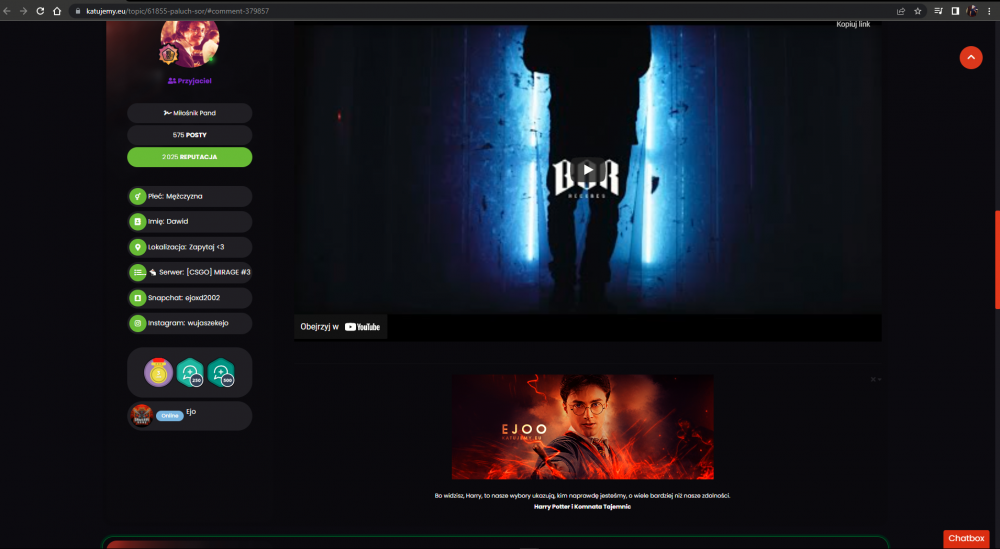The image size is (1000, 549).
Task: Open the Chatbox panel
Action: [966, 538]
